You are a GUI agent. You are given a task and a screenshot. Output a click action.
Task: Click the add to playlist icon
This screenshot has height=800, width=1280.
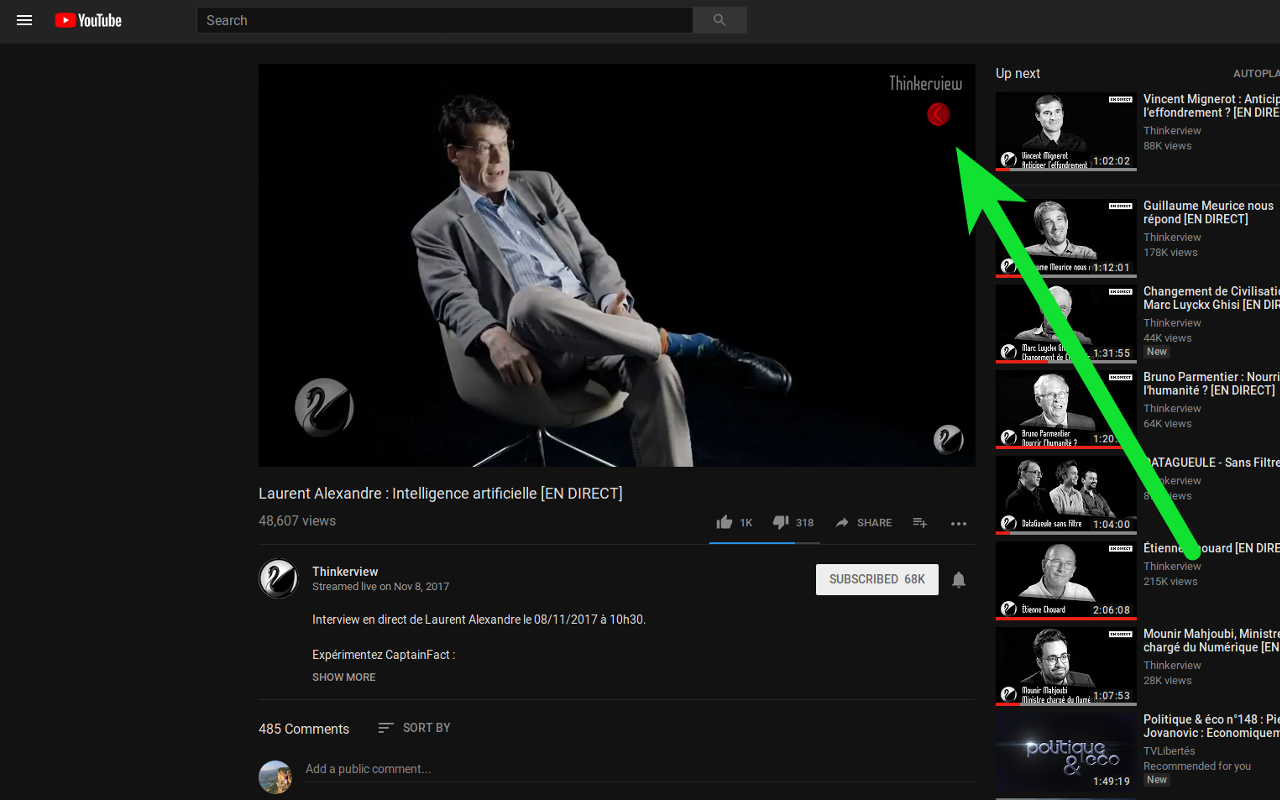pyautogui.click(x=920, y=522)
